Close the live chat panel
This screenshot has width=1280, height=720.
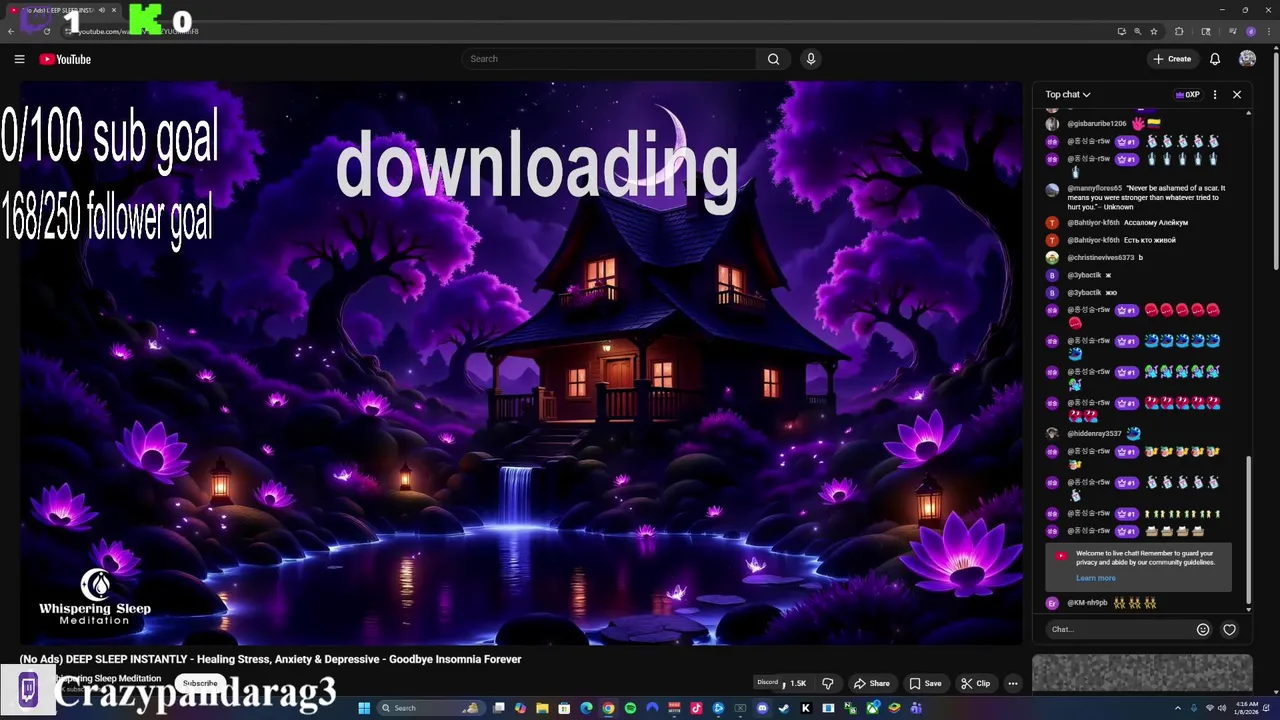(1237, 94)
